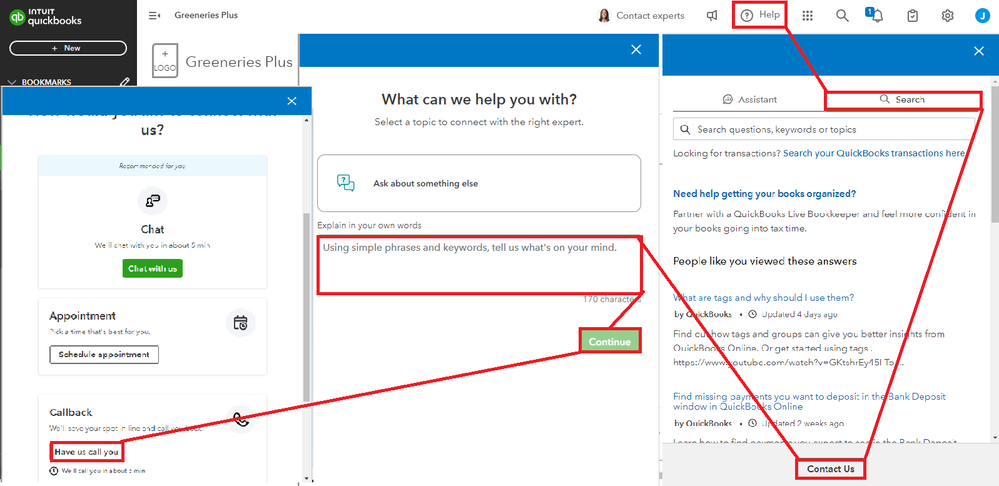The image size is (999, 486).
Task: Click the New button in sidebar
Action: click(x=68, y=48)
